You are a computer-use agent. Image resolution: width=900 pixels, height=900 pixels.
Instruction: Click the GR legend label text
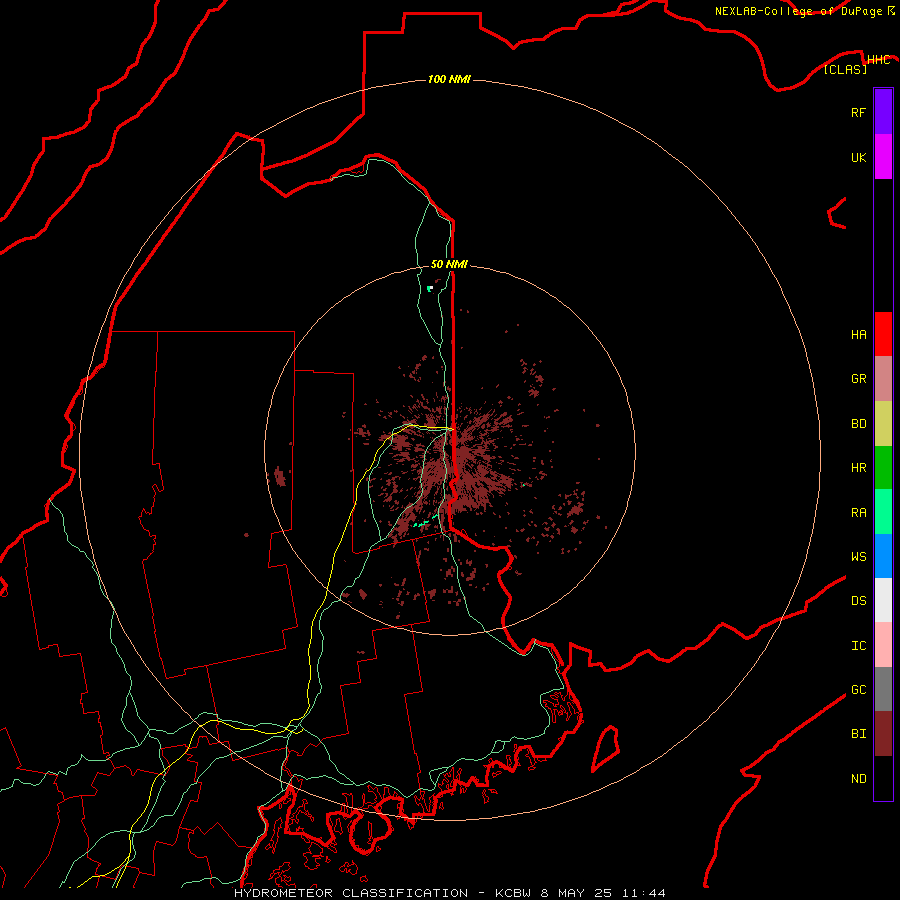point(859,379)
